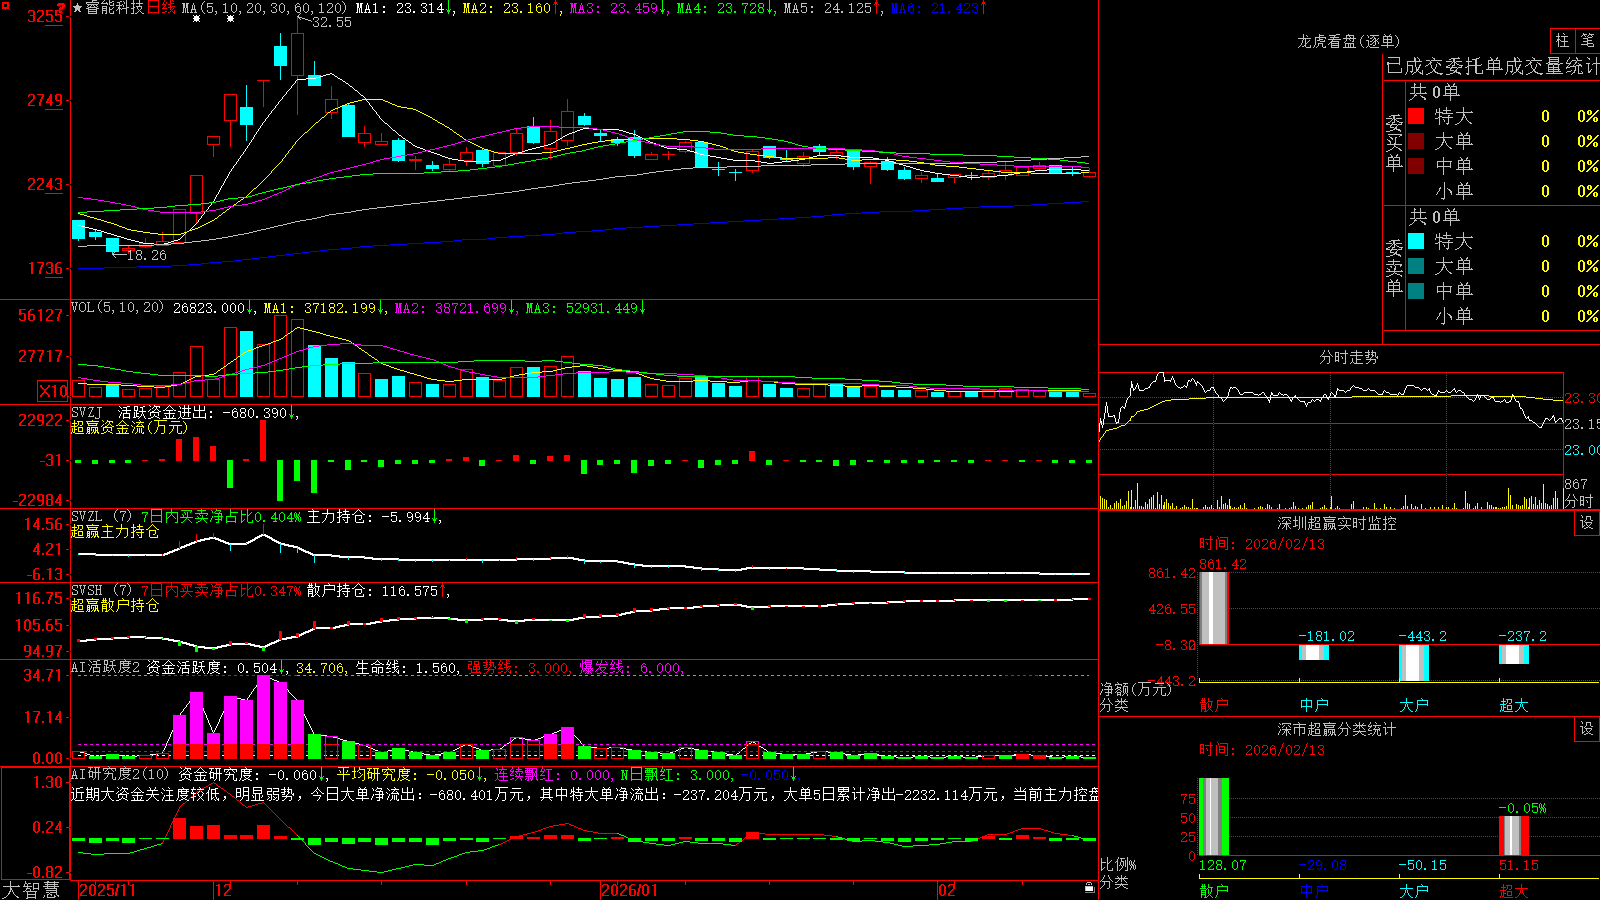Viewport: 1600px width, 900px height.
Task: Click the 小单 row under 委卖单
Action: click(x=1504, y=316)
